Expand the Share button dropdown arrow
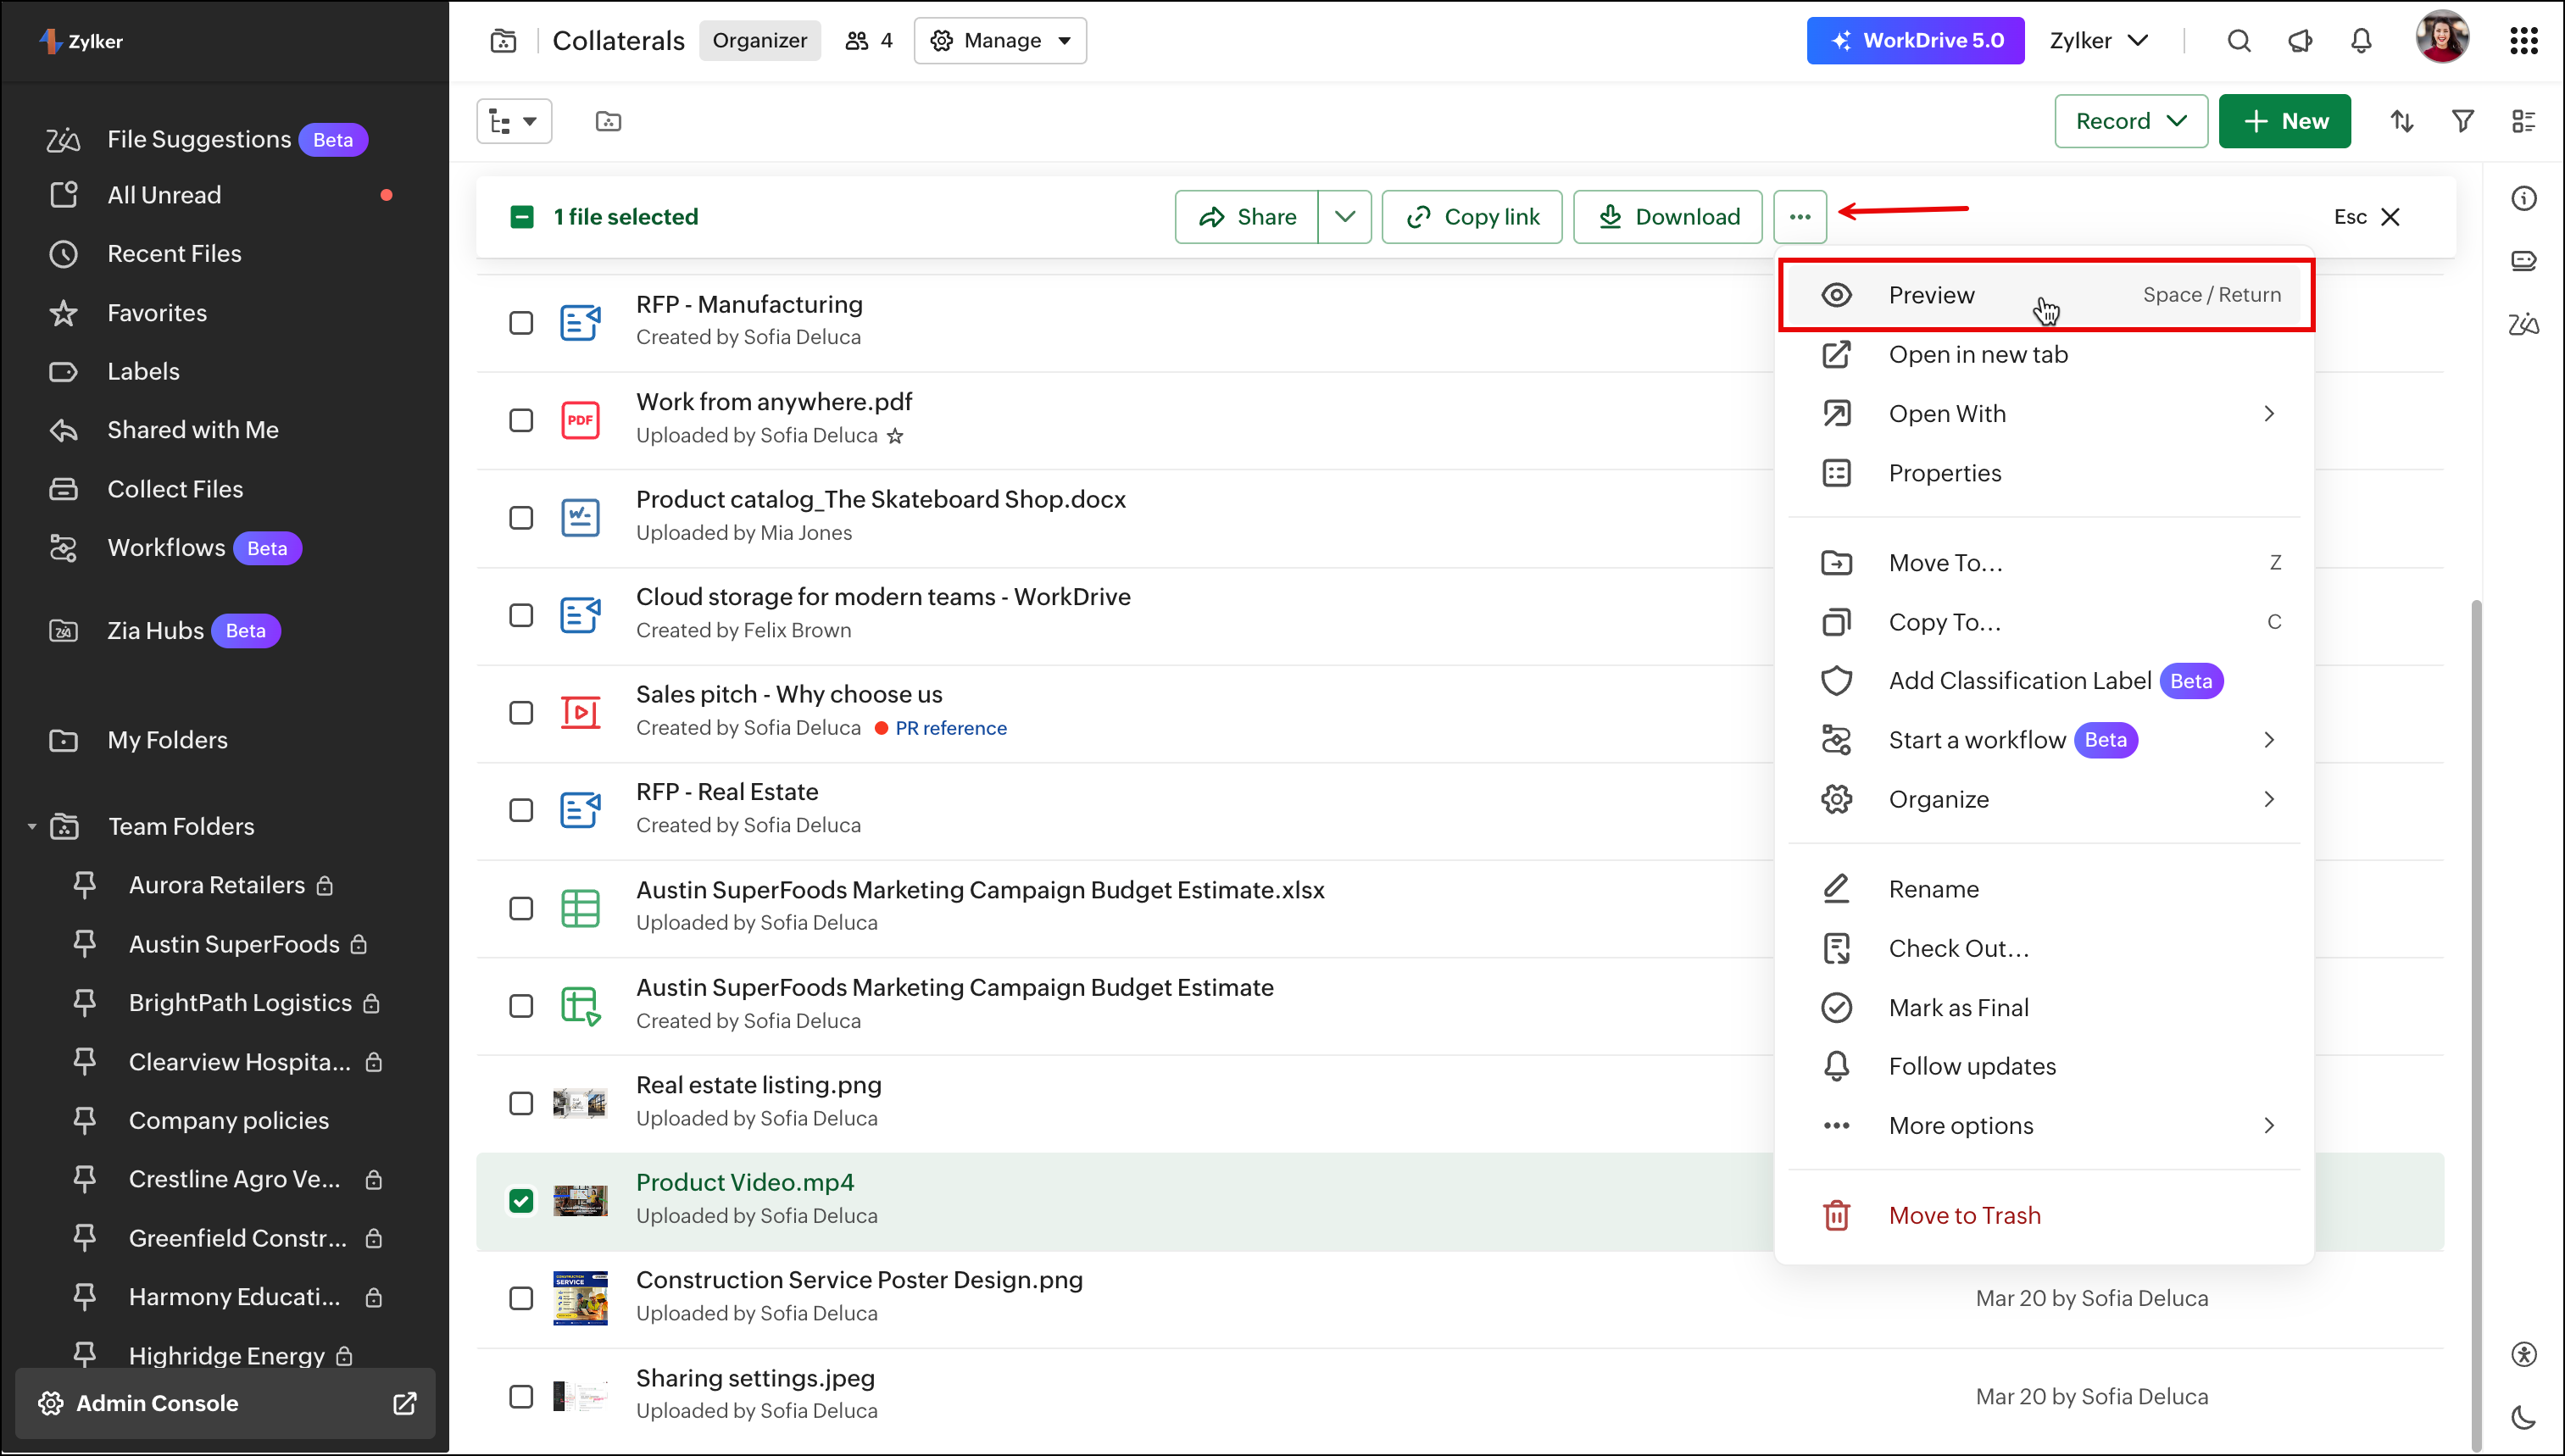2565x1456 pixels. pos(1344,217)
